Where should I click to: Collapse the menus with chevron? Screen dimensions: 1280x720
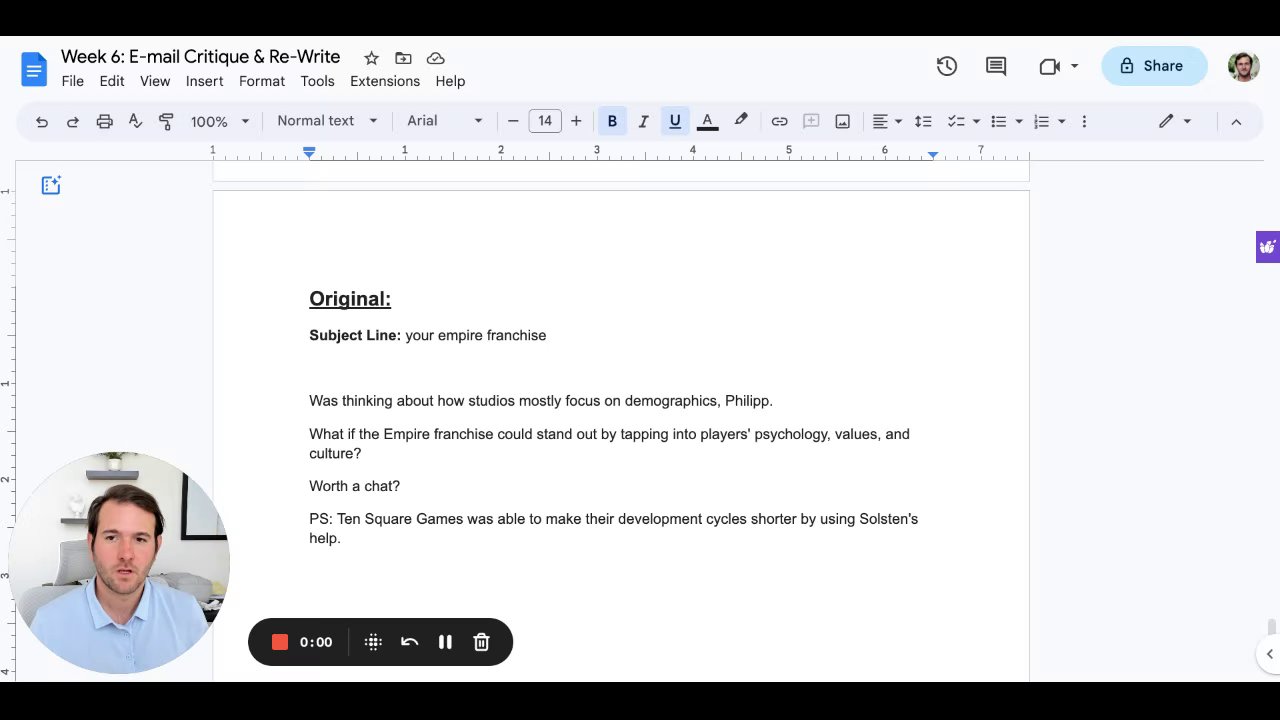click(1236, 121)
